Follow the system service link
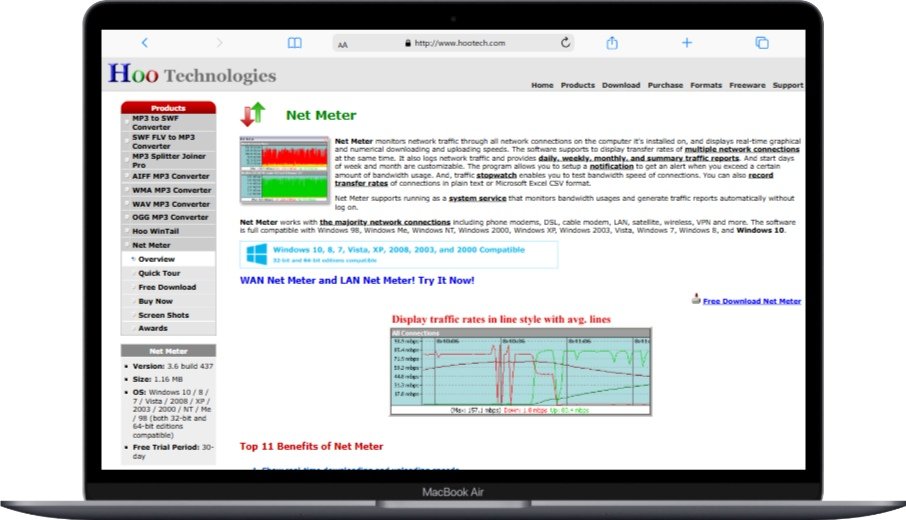This screenshot has height=520, width=906. coord(477,198)
